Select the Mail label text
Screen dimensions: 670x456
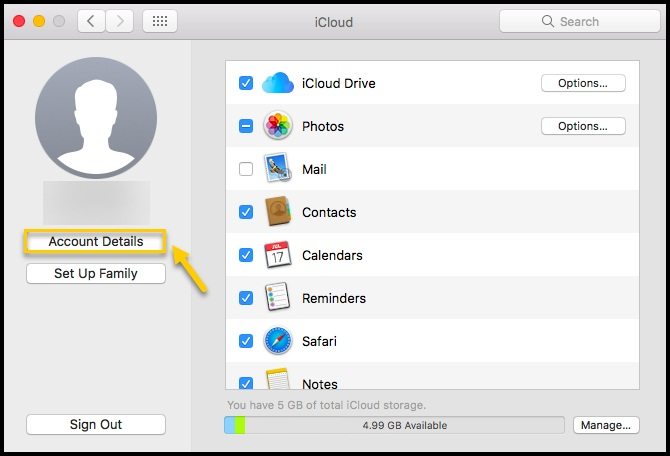[x=314, y=169]
